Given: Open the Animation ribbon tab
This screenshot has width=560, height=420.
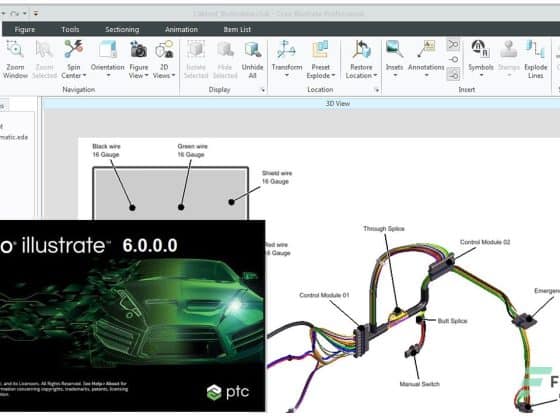Looking at the screenshot, I should [181, 29].
